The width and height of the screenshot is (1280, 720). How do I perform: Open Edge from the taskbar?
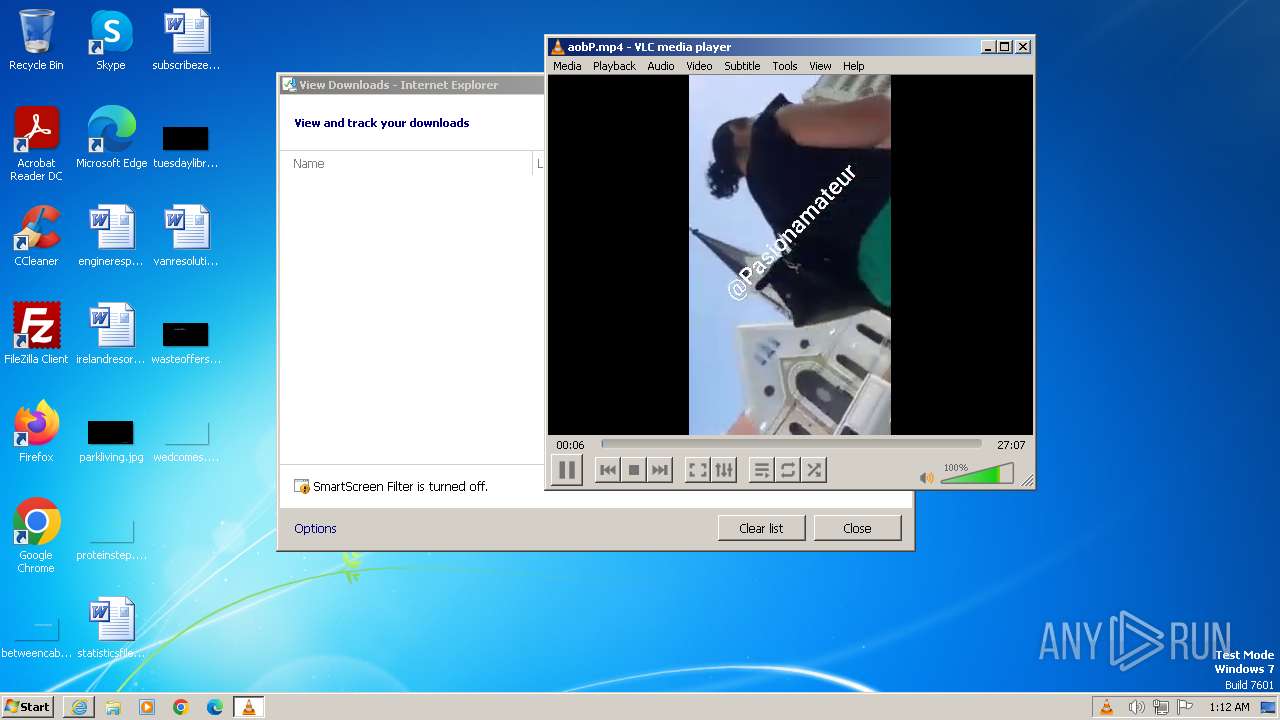pos(215,707)
